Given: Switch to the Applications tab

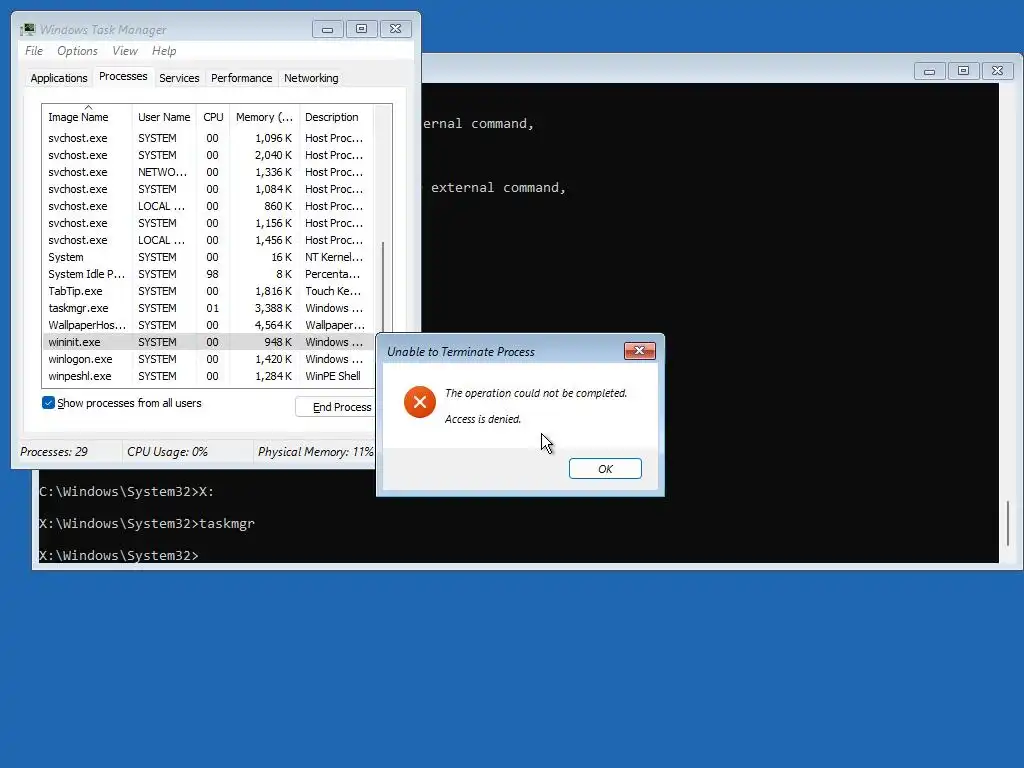Looking at the screenshot, I should coord(59,78).
